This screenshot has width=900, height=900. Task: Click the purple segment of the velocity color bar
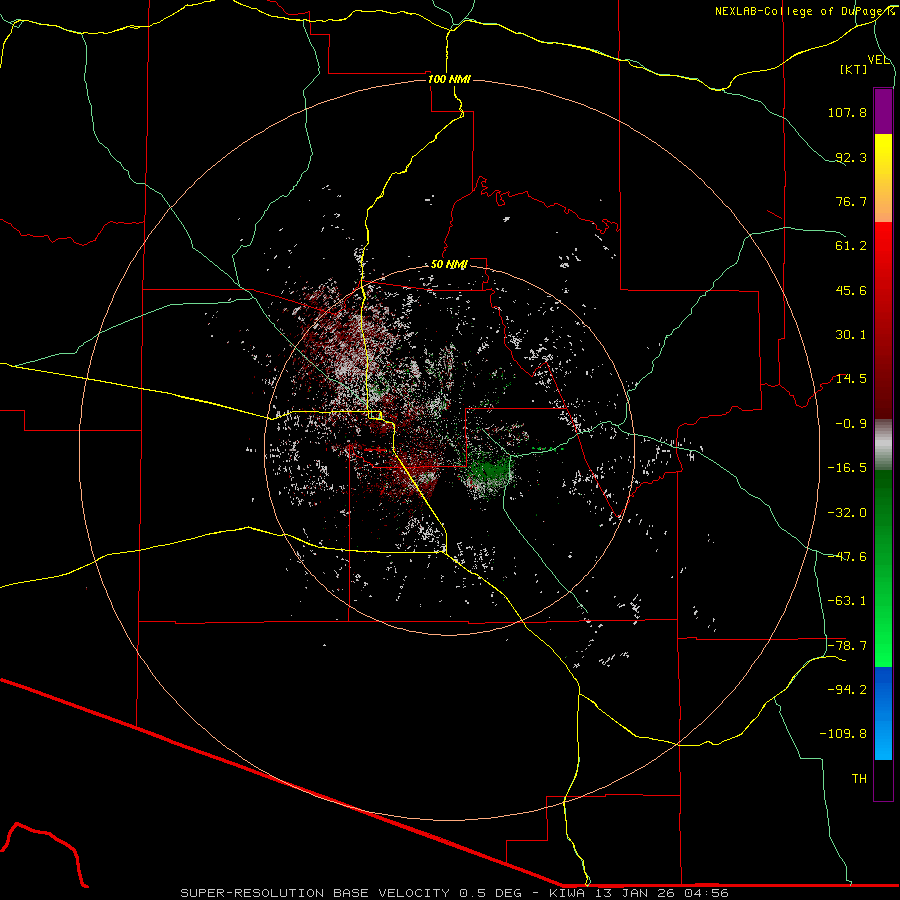(883, 111)
